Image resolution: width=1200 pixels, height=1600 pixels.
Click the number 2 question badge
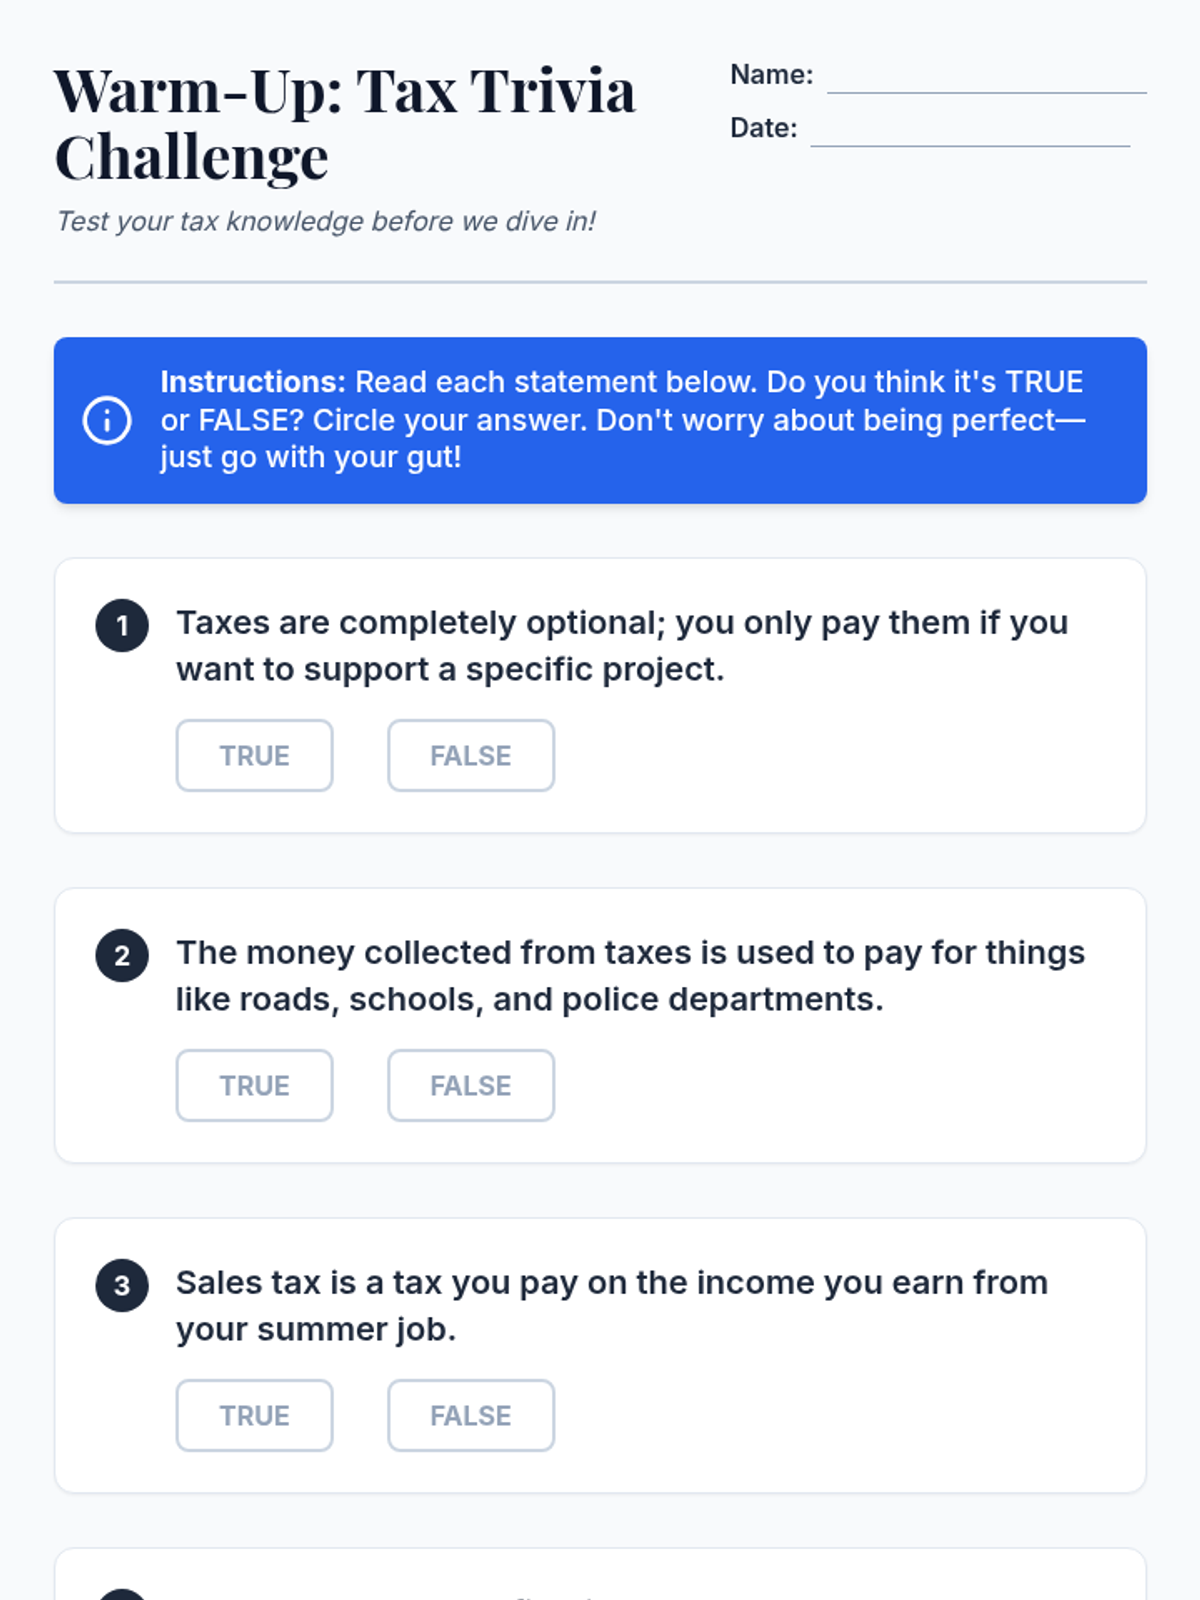(122, 956)
